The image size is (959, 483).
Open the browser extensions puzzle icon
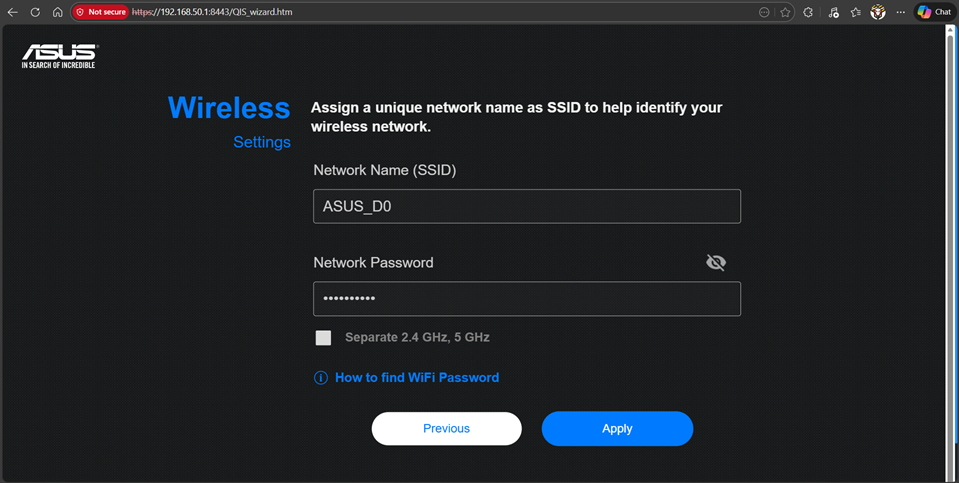(x=809, y=12)
